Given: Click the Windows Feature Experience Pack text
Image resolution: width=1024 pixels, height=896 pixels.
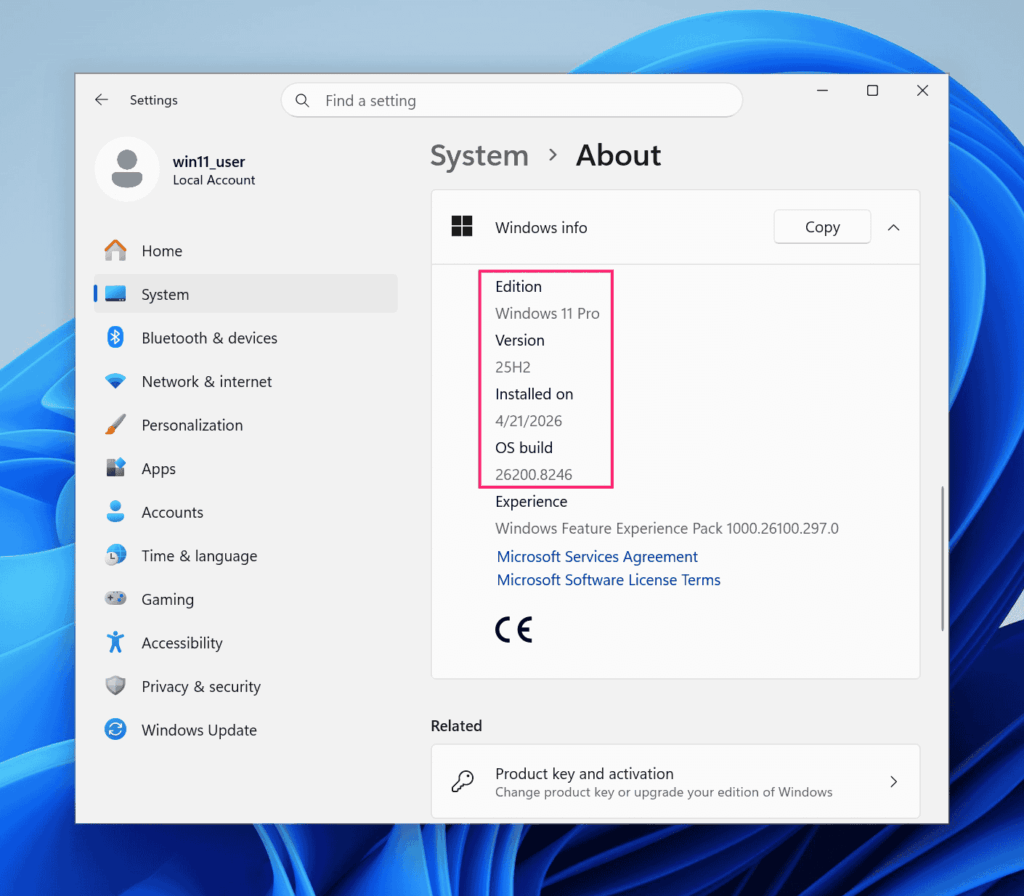Looking at the screenshot, I should coord(667,528).
